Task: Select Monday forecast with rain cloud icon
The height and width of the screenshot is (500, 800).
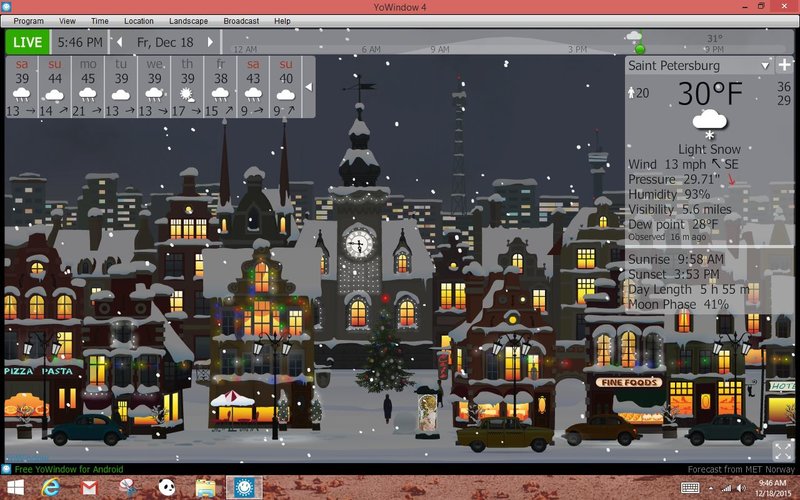Action: (88, 94)
